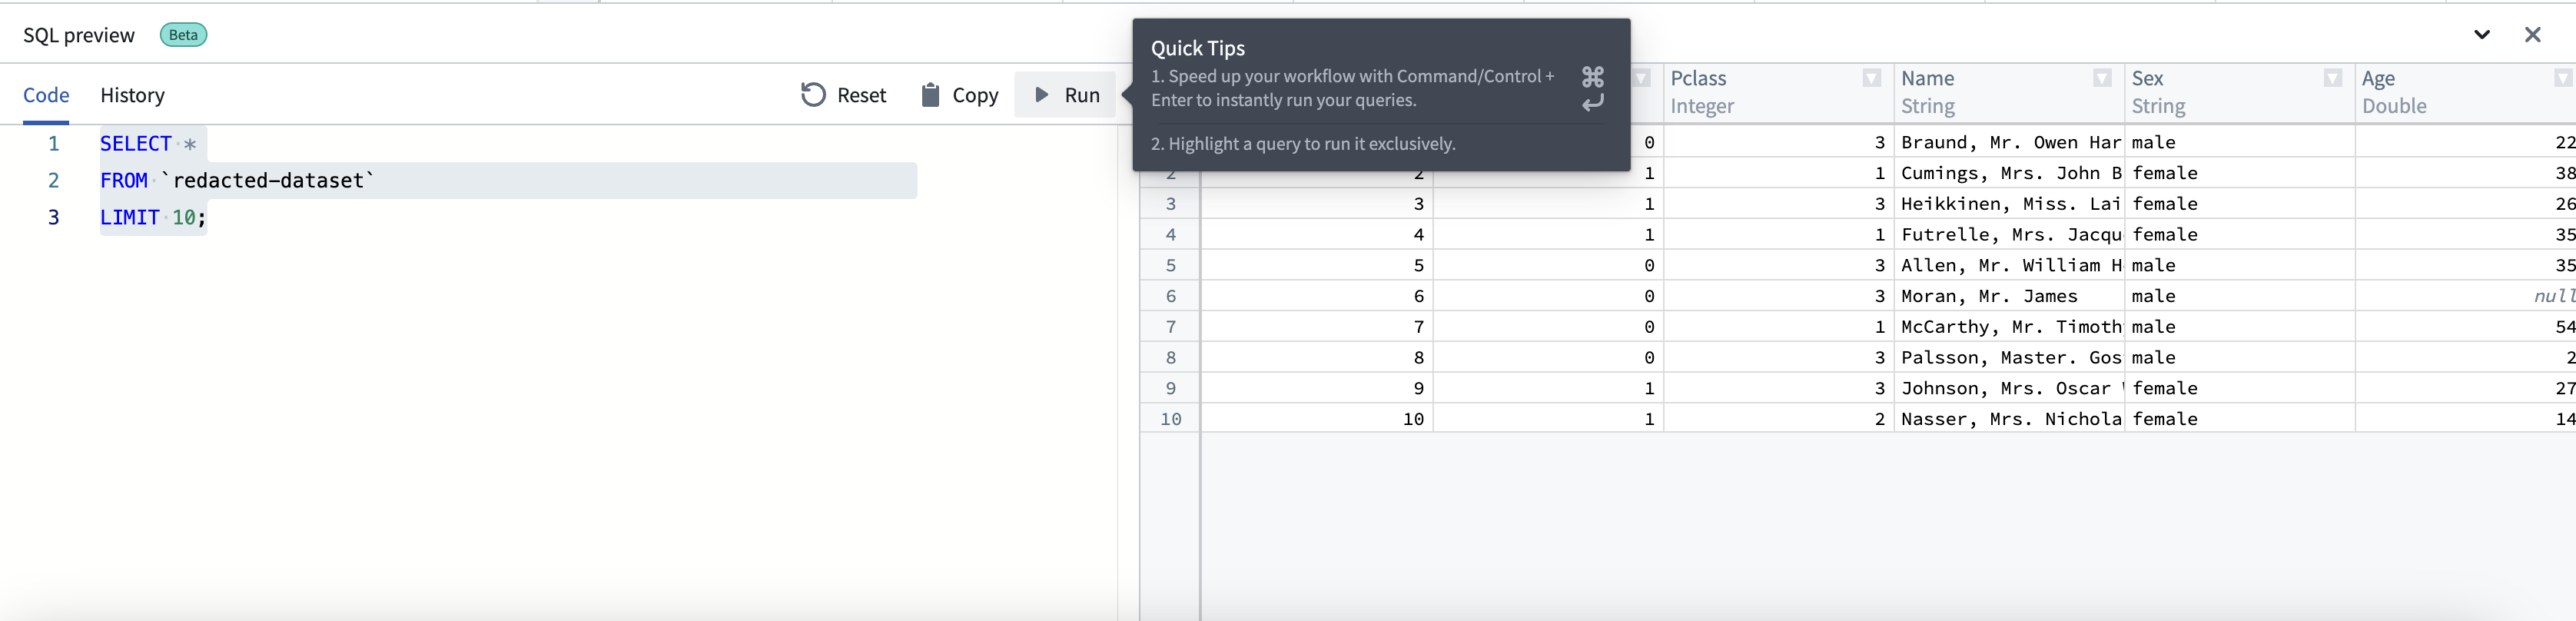Click line number 3 in editor gutter
Viewport: 2576px width, 621px height.
(54, 218)
